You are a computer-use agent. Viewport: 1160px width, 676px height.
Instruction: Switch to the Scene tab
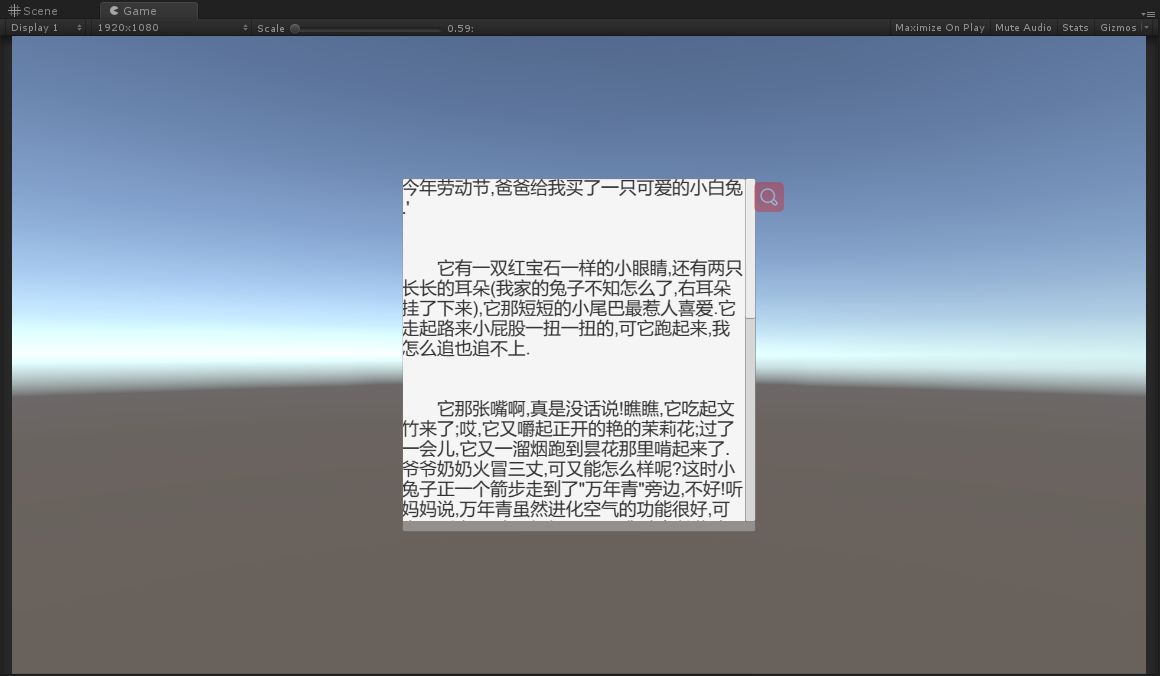pyautogui.click(x=38, y=10)
